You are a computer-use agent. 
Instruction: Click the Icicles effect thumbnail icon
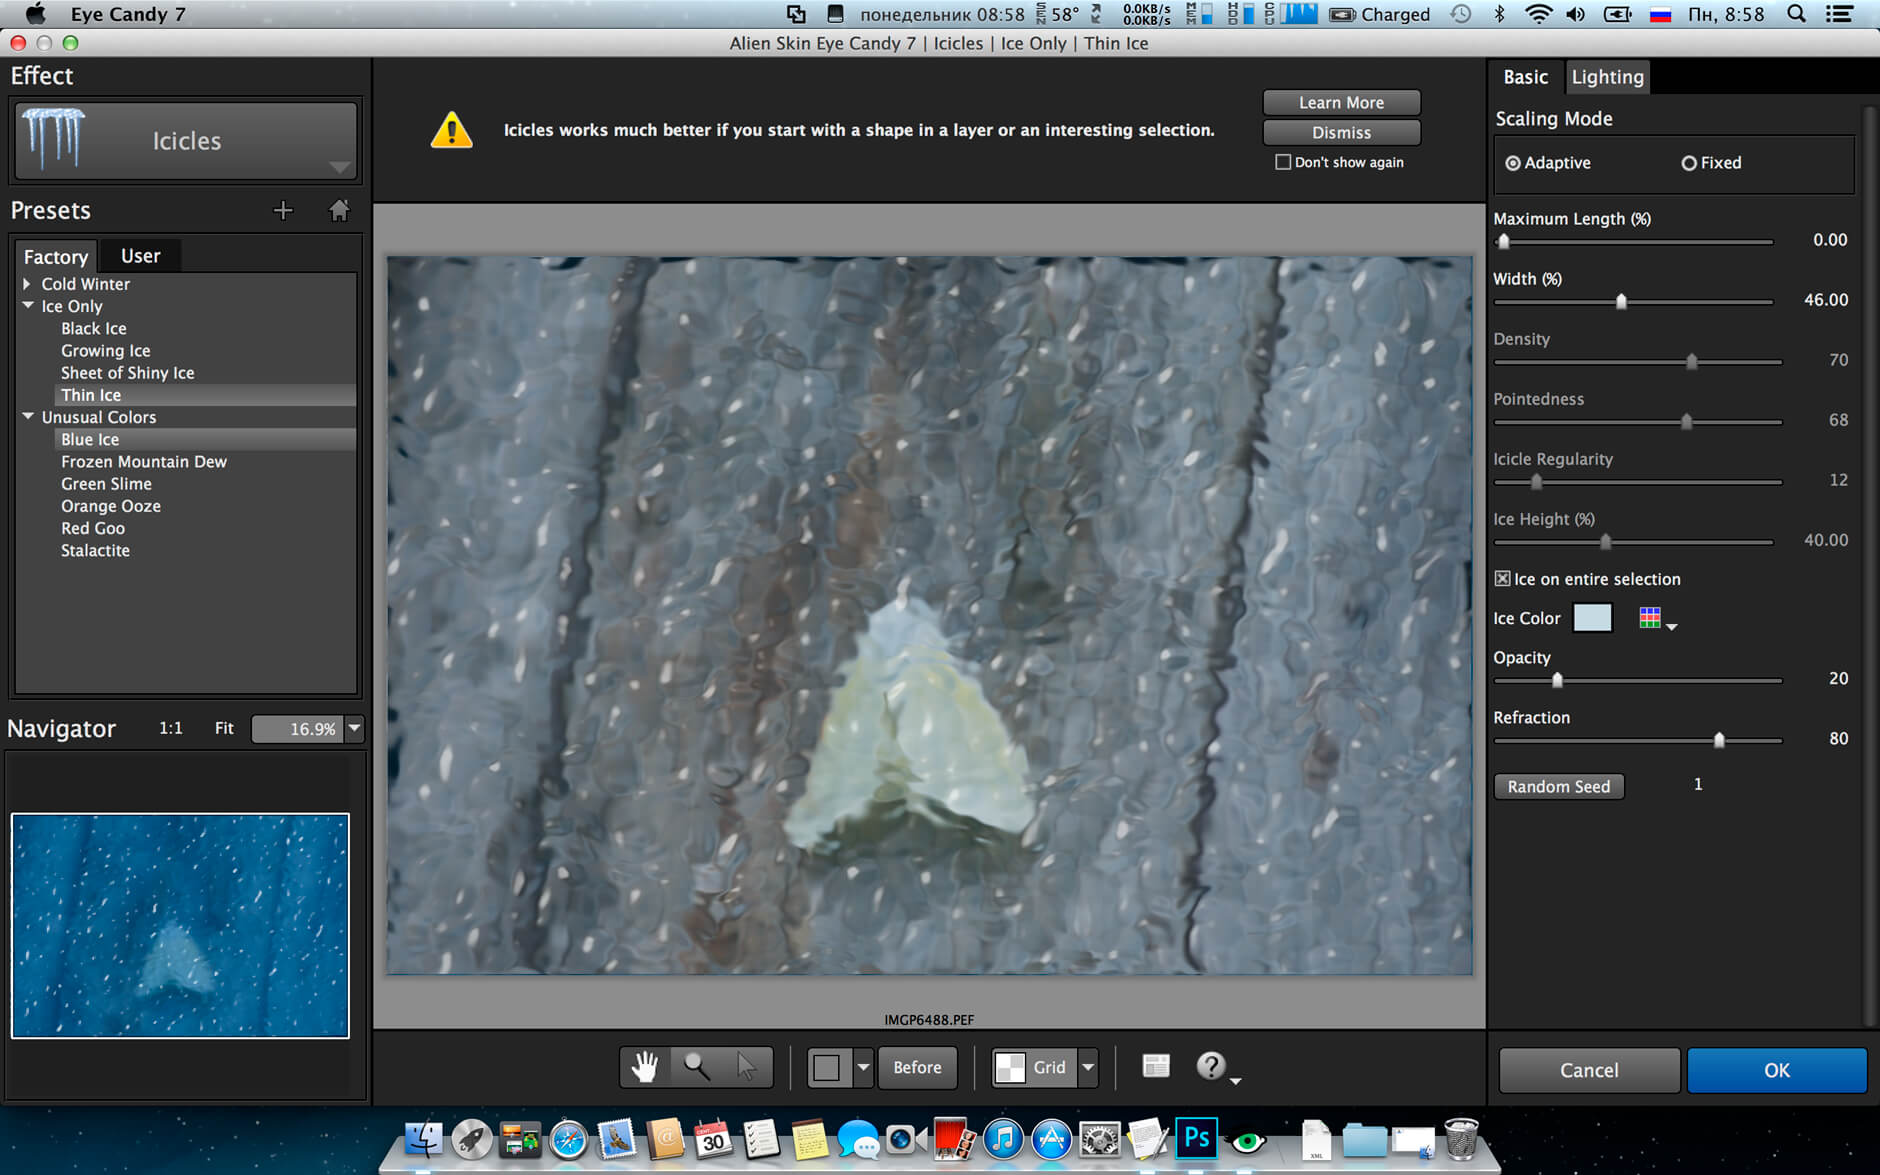(53, 140)
